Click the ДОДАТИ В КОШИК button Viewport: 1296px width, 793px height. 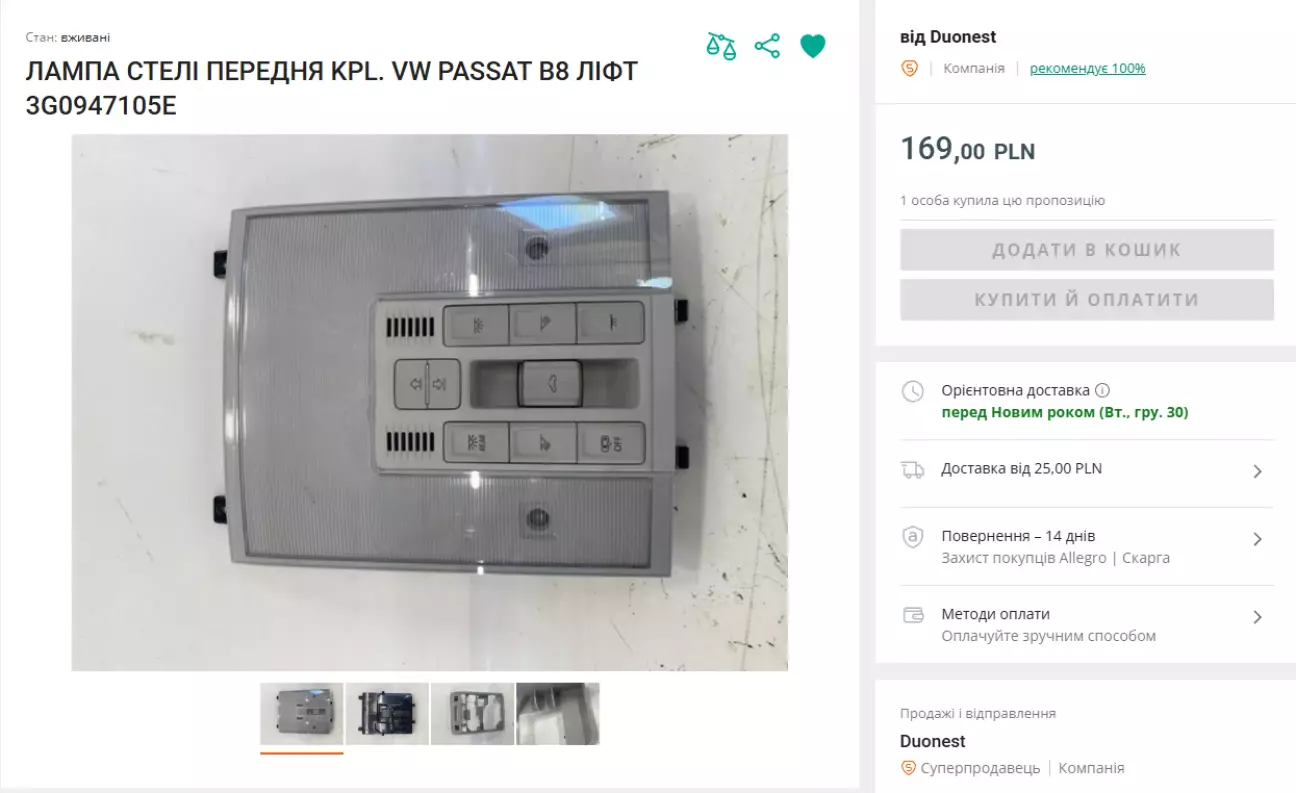(x=1087, y=250)
